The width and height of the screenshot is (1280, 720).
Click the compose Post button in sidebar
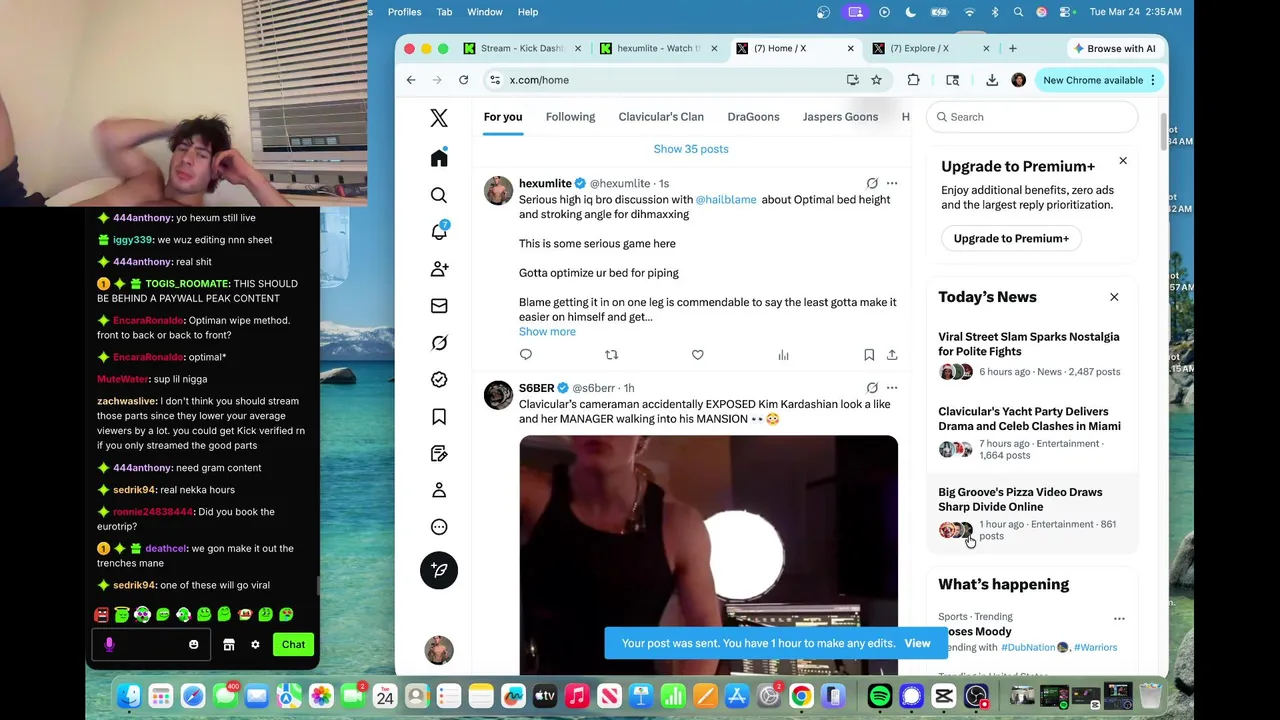tap(439, 570)
